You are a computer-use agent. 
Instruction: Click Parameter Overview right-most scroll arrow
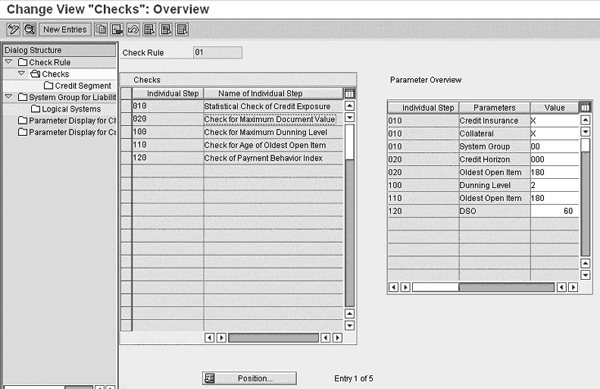(x=573, y=287)
